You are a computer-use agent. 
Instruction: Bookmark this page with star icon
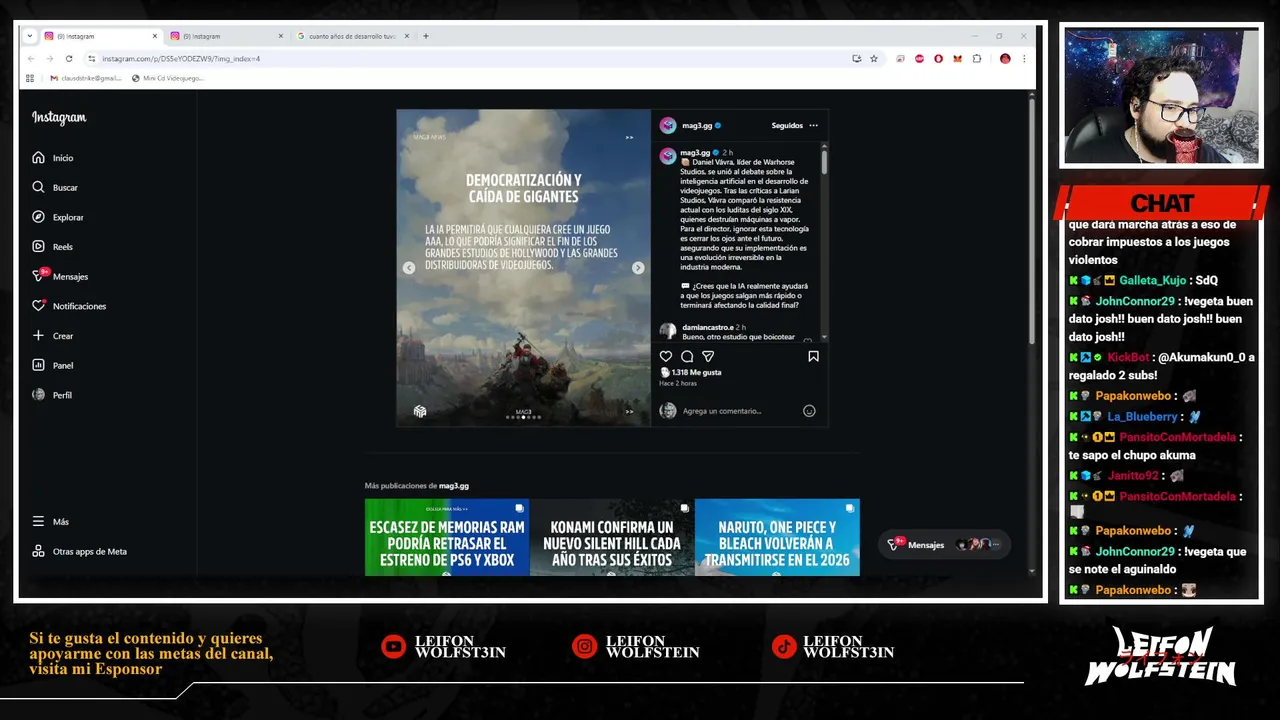pos(874,59)
